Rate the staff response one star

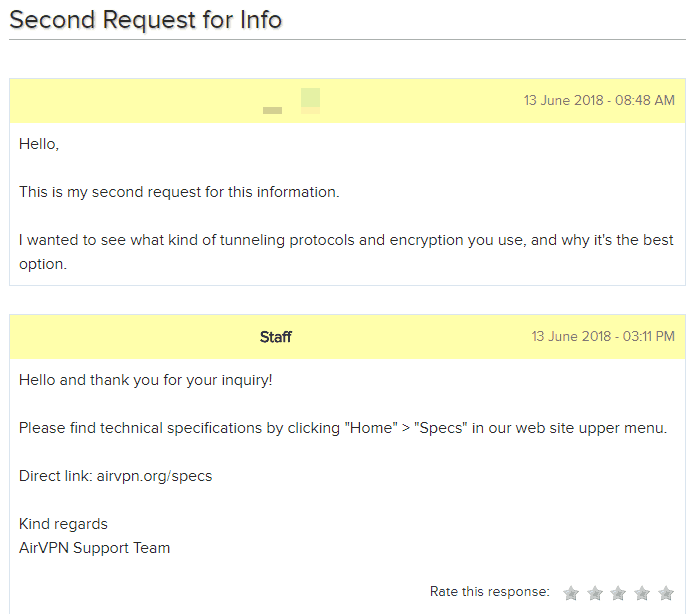pos(571,593)
